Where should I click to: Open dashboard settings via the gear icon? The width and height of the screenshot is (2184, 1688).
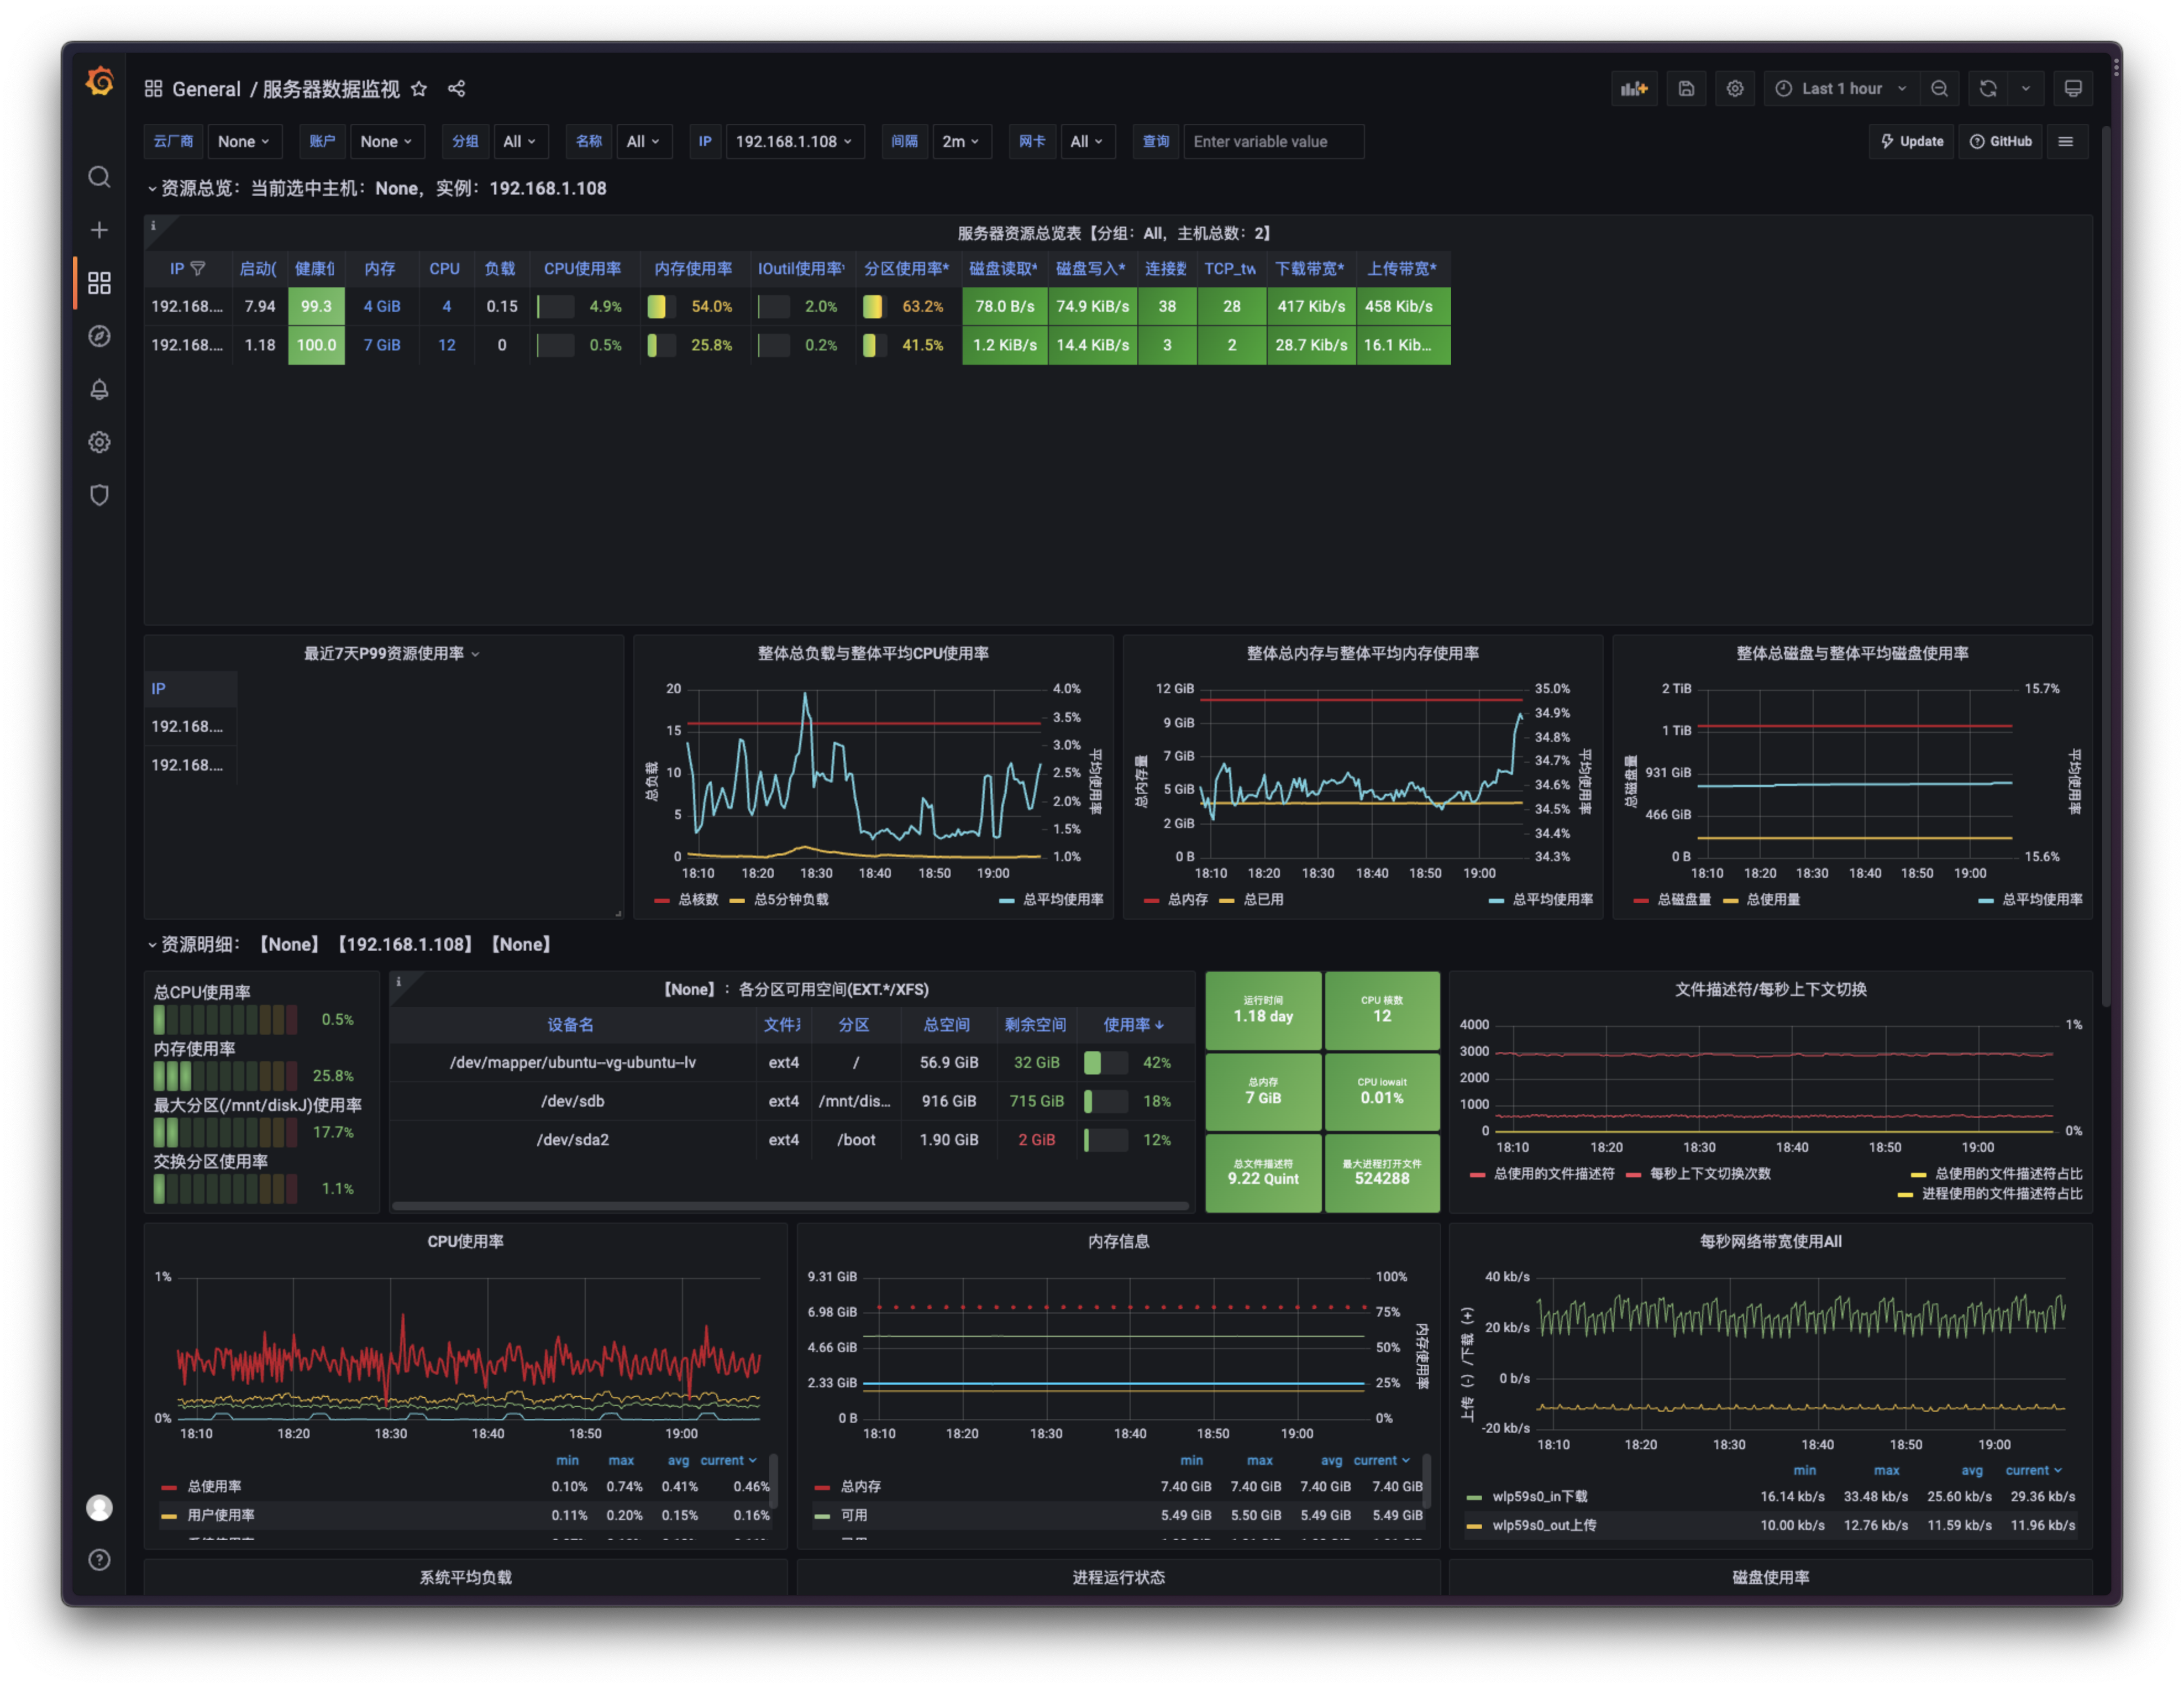click(x=1735, y=88)
